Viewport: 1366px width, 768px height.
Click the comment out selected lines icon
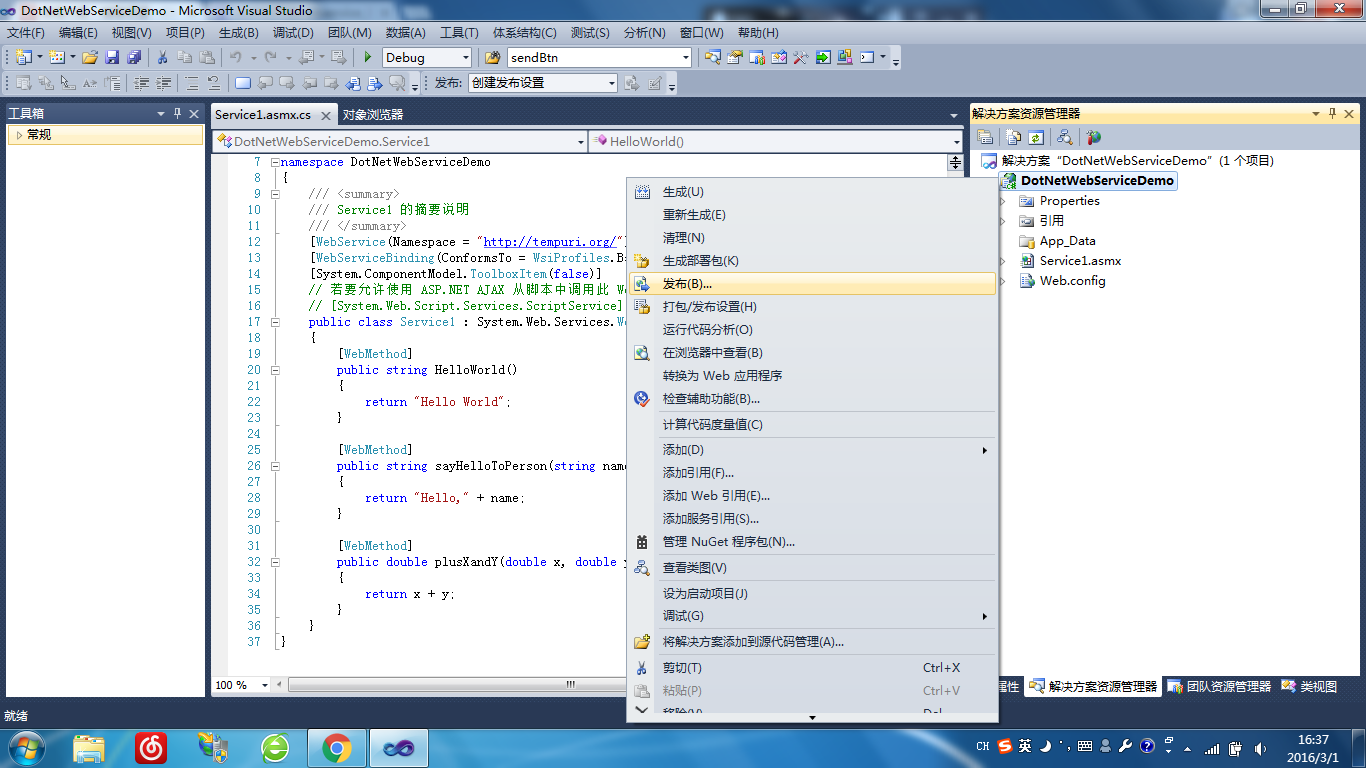pos(192,83)
